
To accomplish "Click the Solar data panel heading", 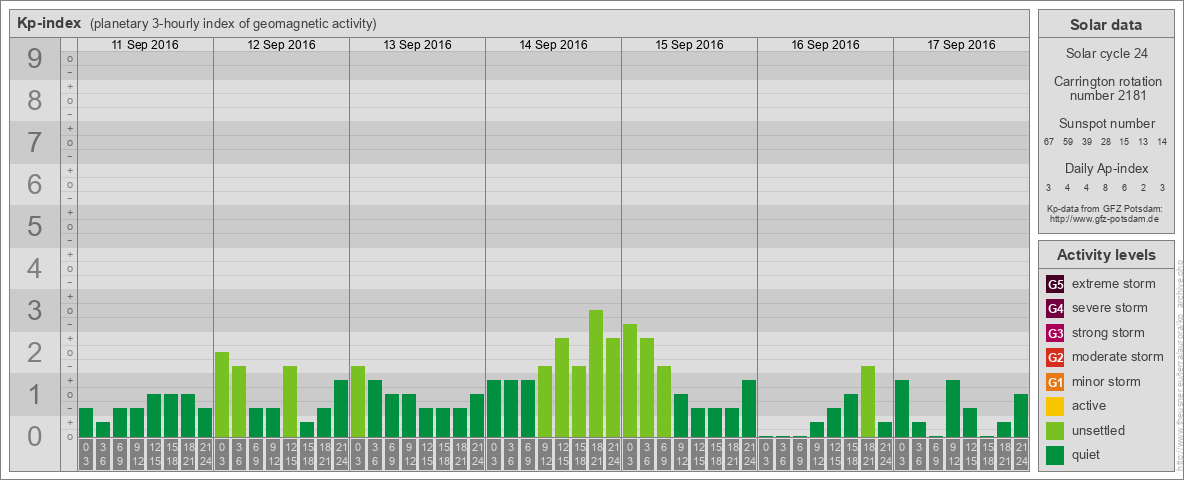I will (1105, 25).
